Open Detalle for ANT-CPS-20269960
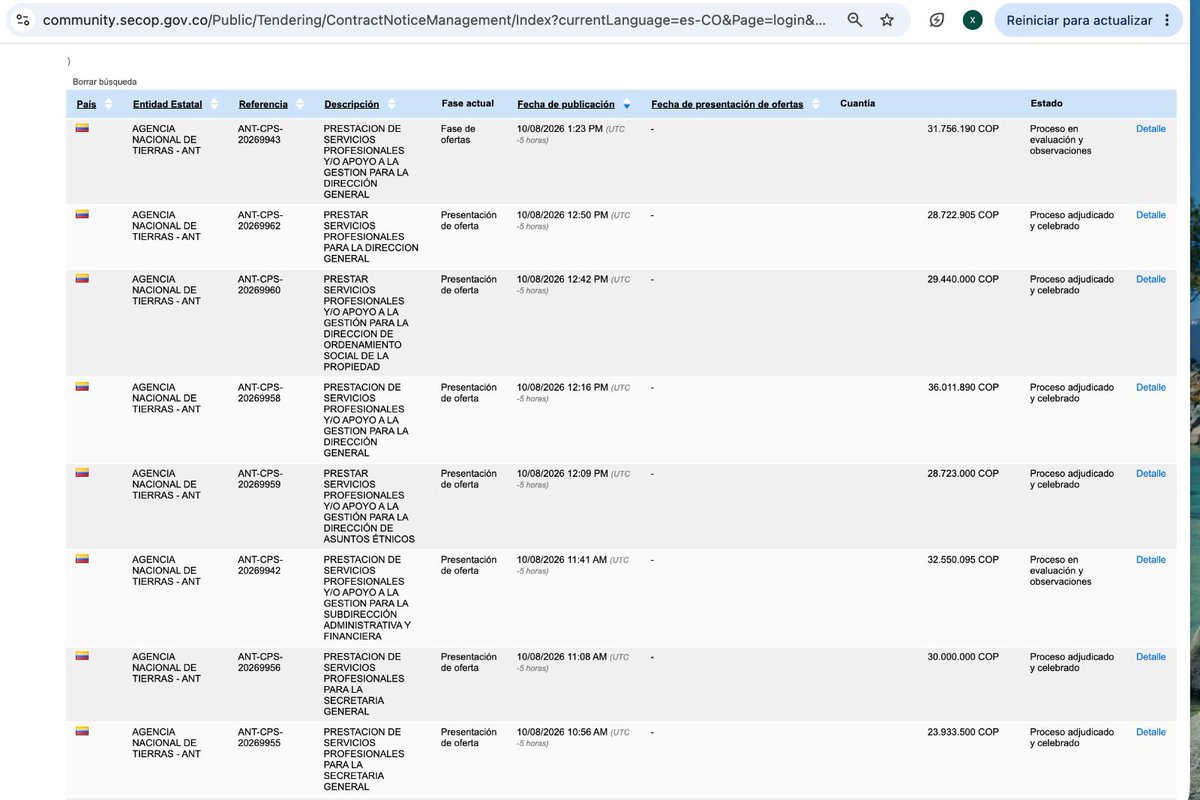The width and height of the screenshot is (1200, 800). 1151,279
